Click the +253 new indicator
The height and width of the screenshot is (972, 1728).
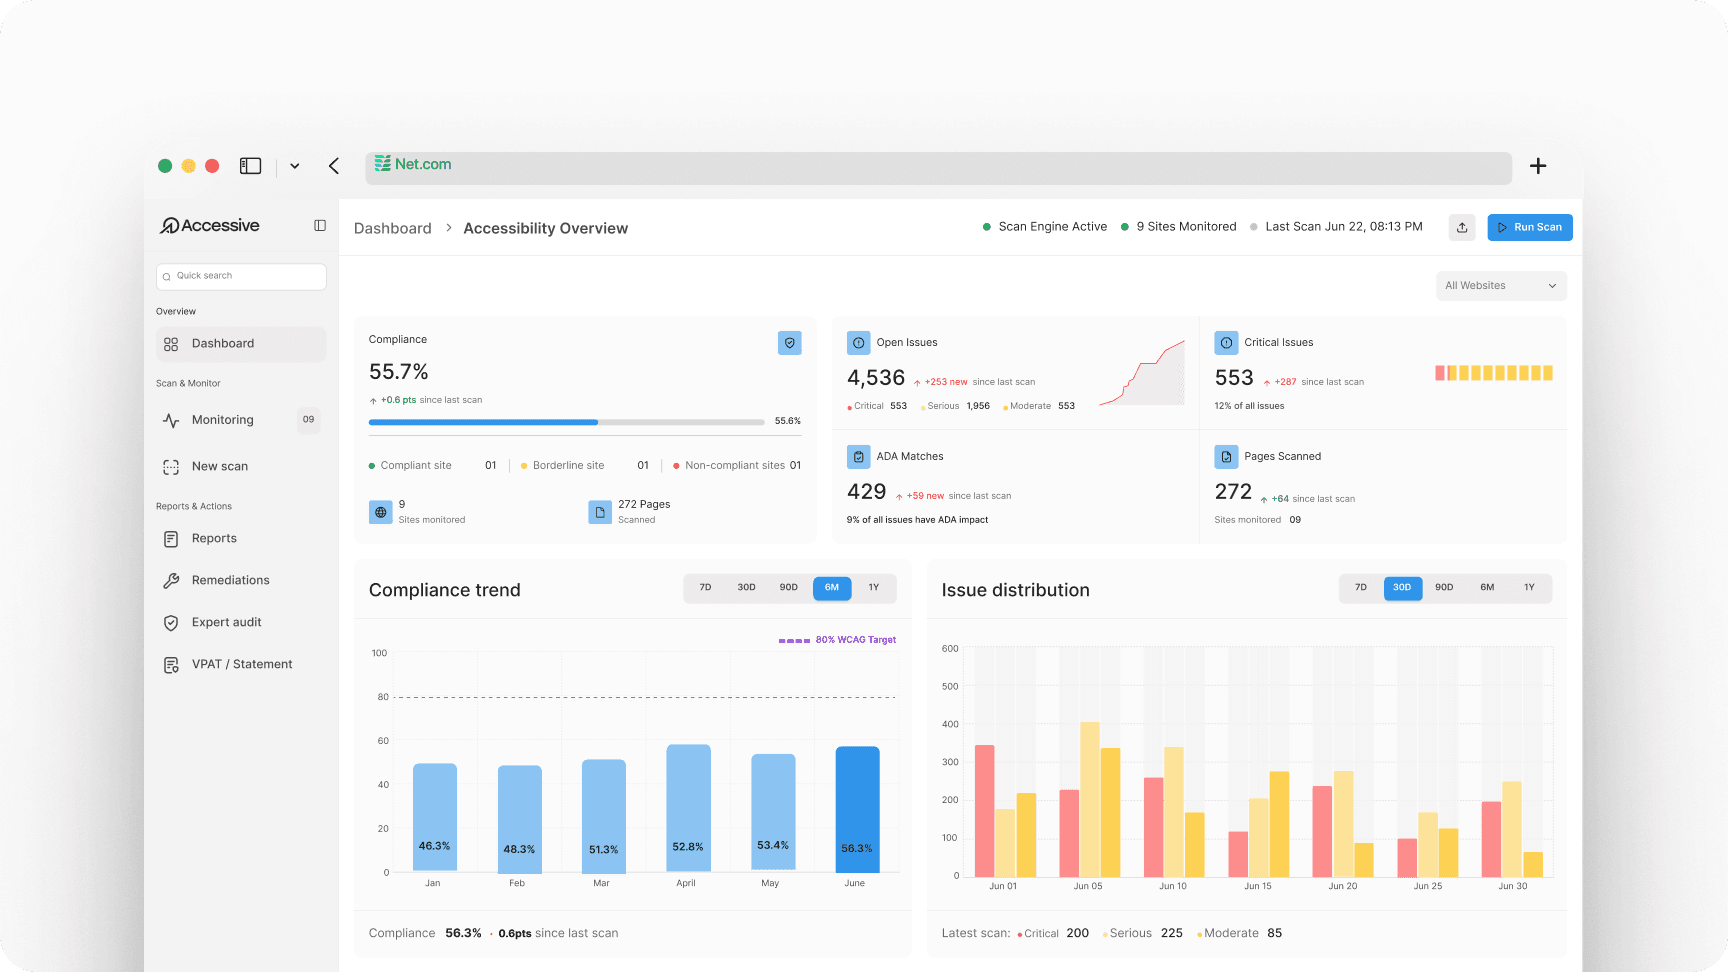(x=941, y=382)
